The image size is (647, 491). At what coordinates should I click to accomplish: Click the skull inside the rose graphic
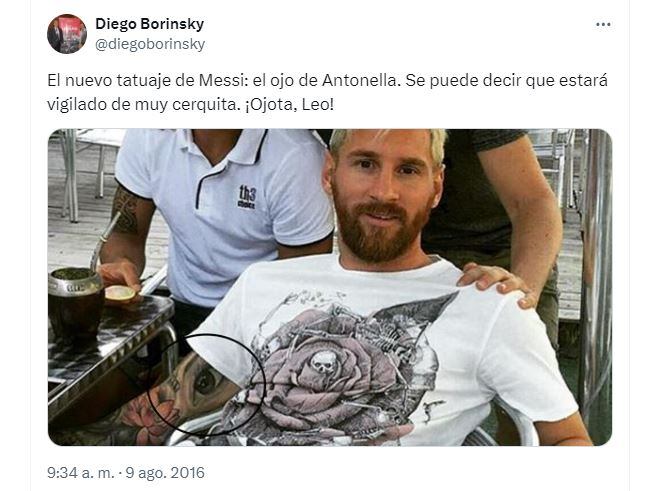(x=323, y=362)
